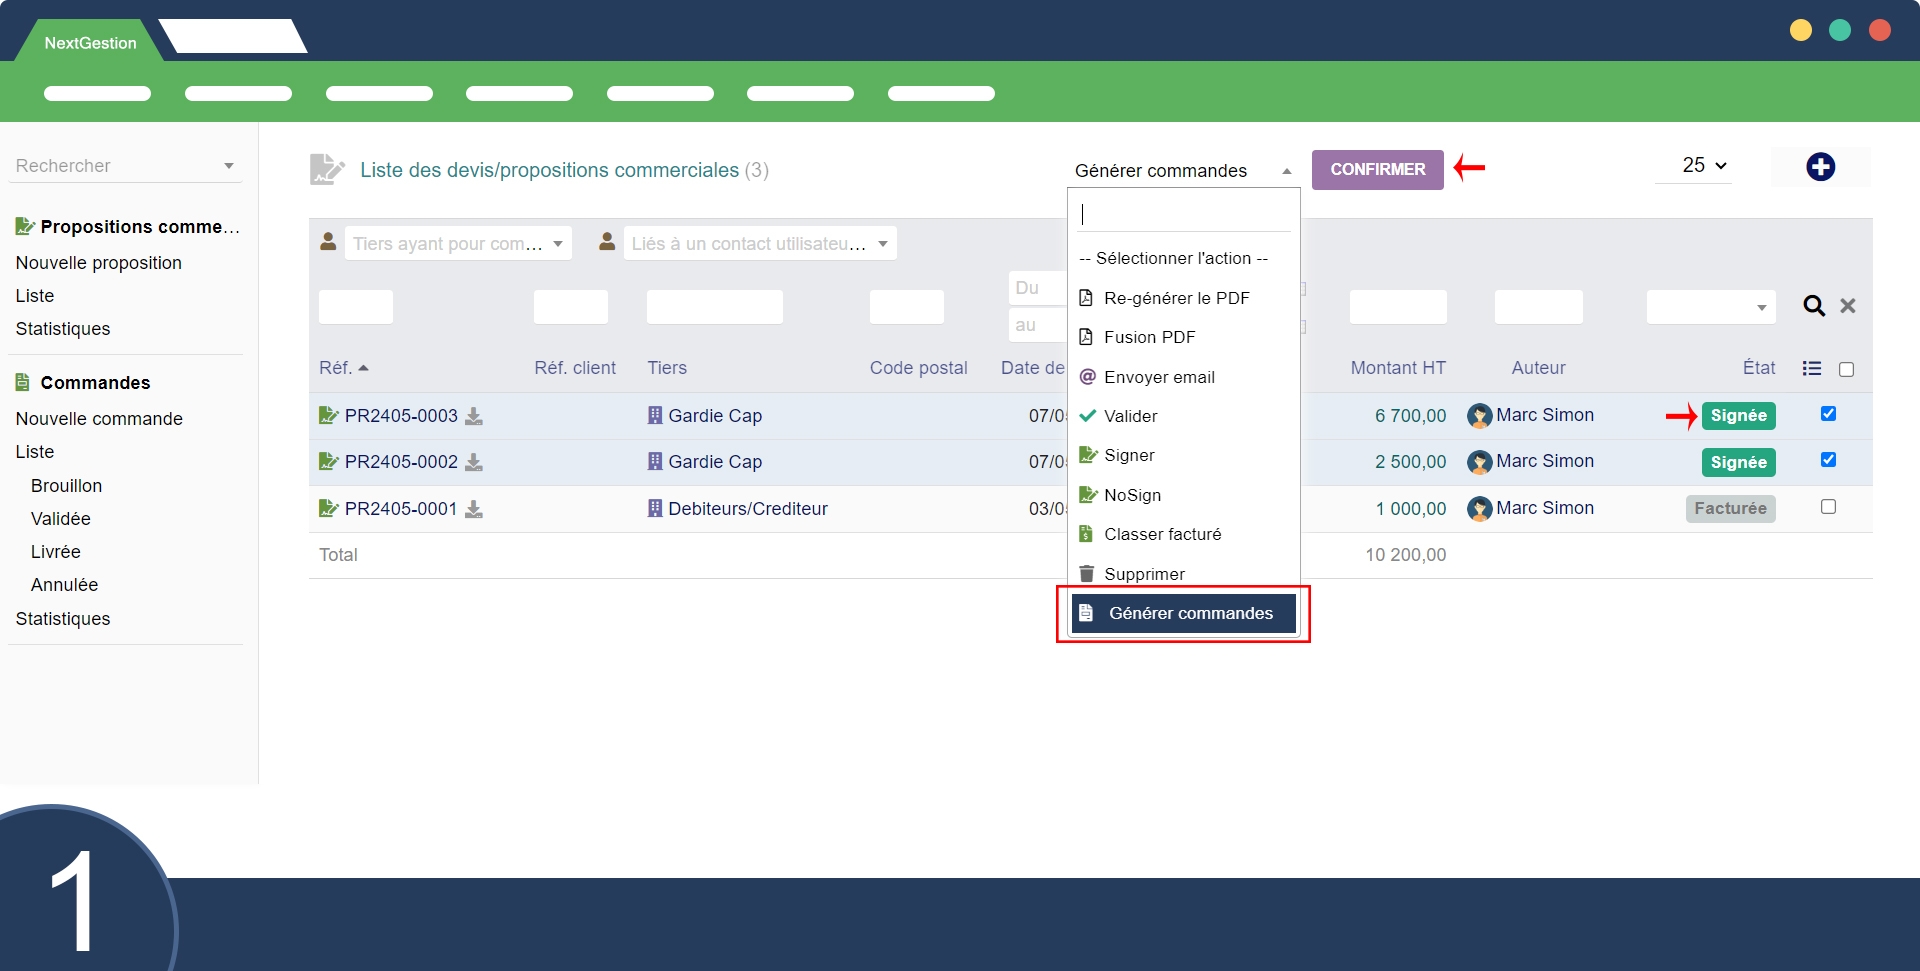
Task: Open the État filter dropdown
Action: [1710, 307]
